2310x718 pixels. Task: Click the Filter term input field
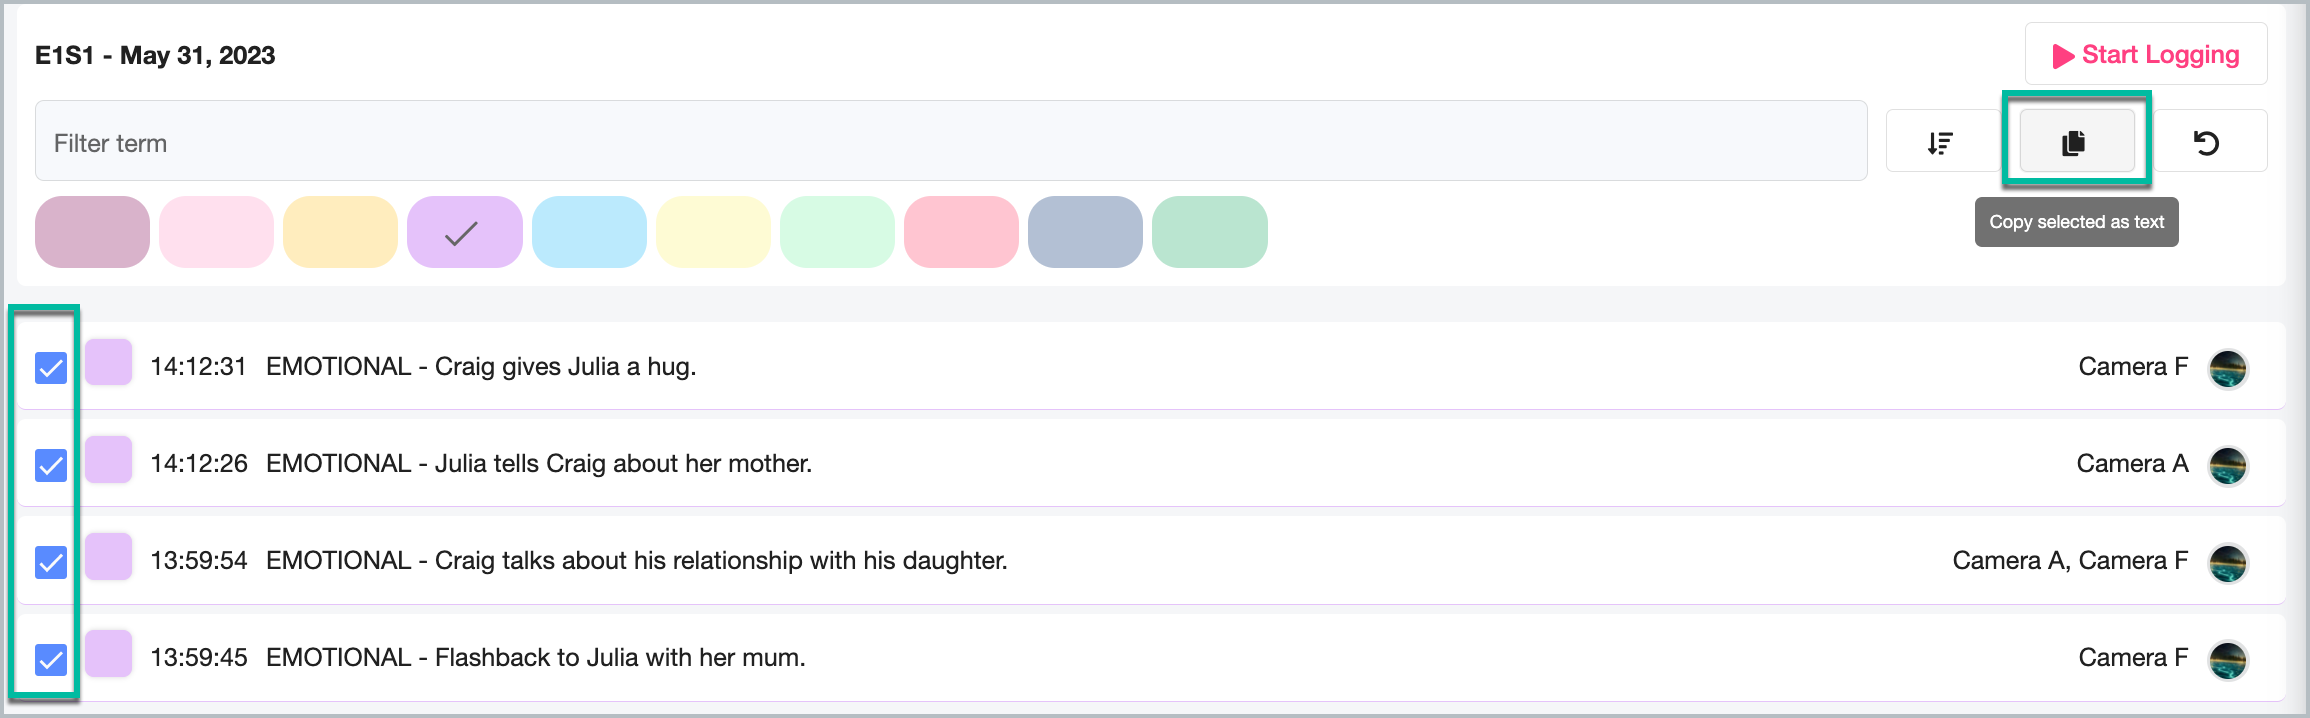(x=951, y=141)
